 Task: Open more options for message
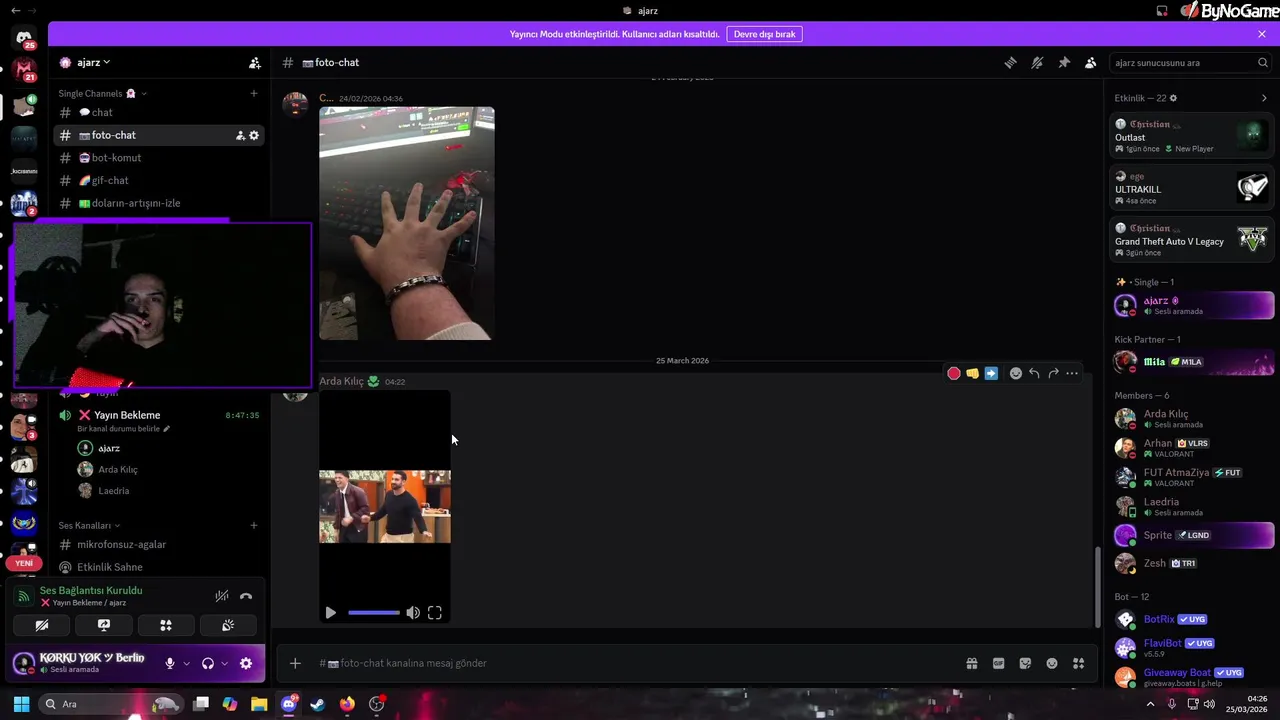click(1072, 373)
